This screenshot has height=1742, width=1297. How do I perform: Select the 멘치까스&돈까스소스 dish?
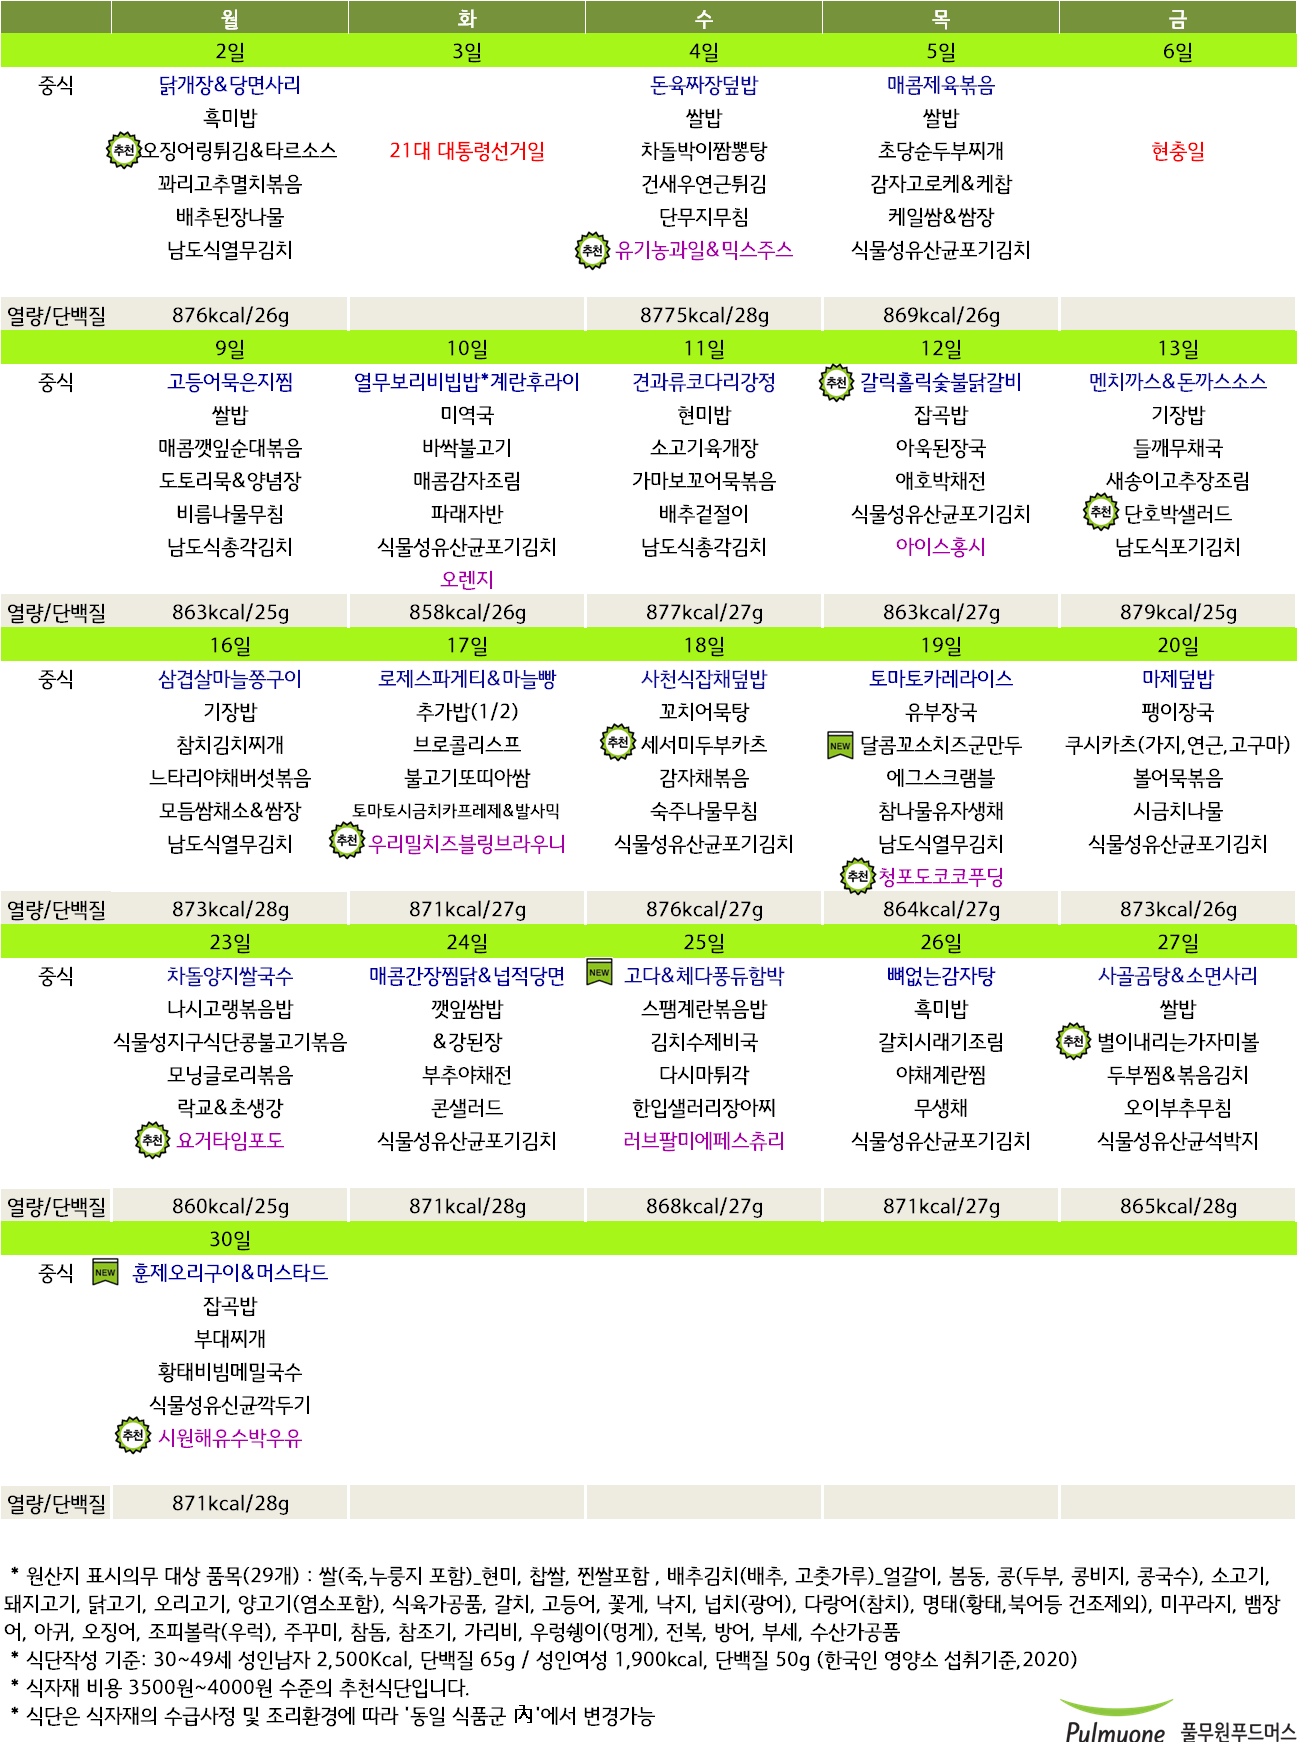click(x=1178, y=382)
